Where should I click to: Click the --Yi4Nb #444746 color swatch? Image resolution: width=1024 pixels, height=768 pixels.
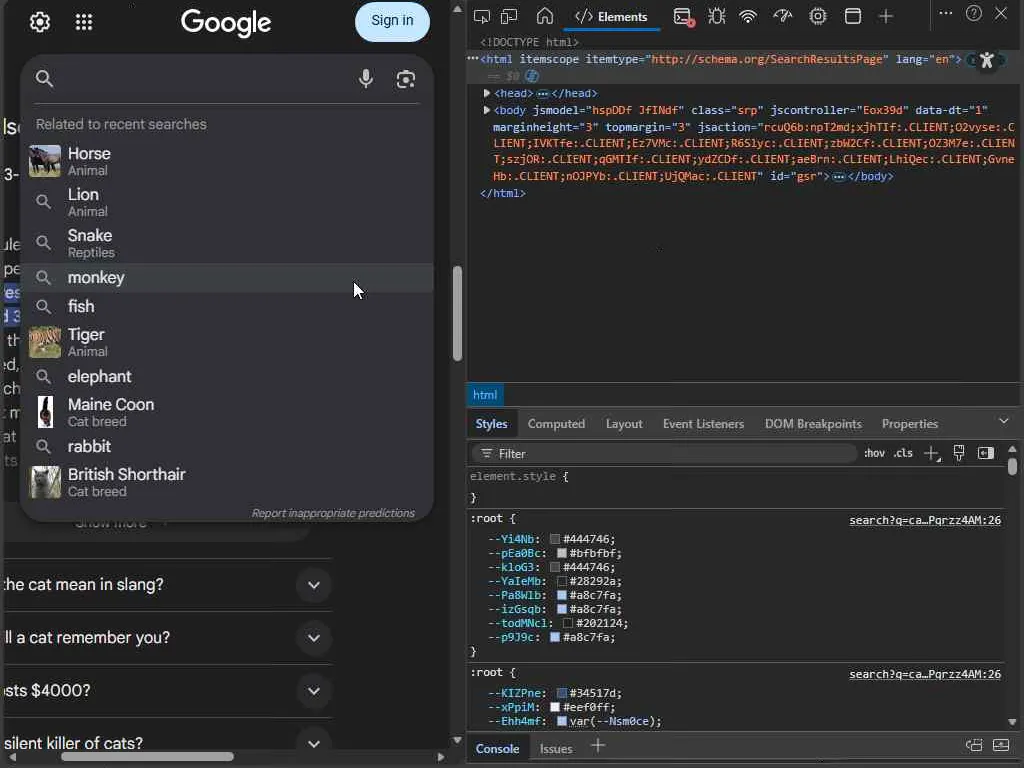coord(554,539)
